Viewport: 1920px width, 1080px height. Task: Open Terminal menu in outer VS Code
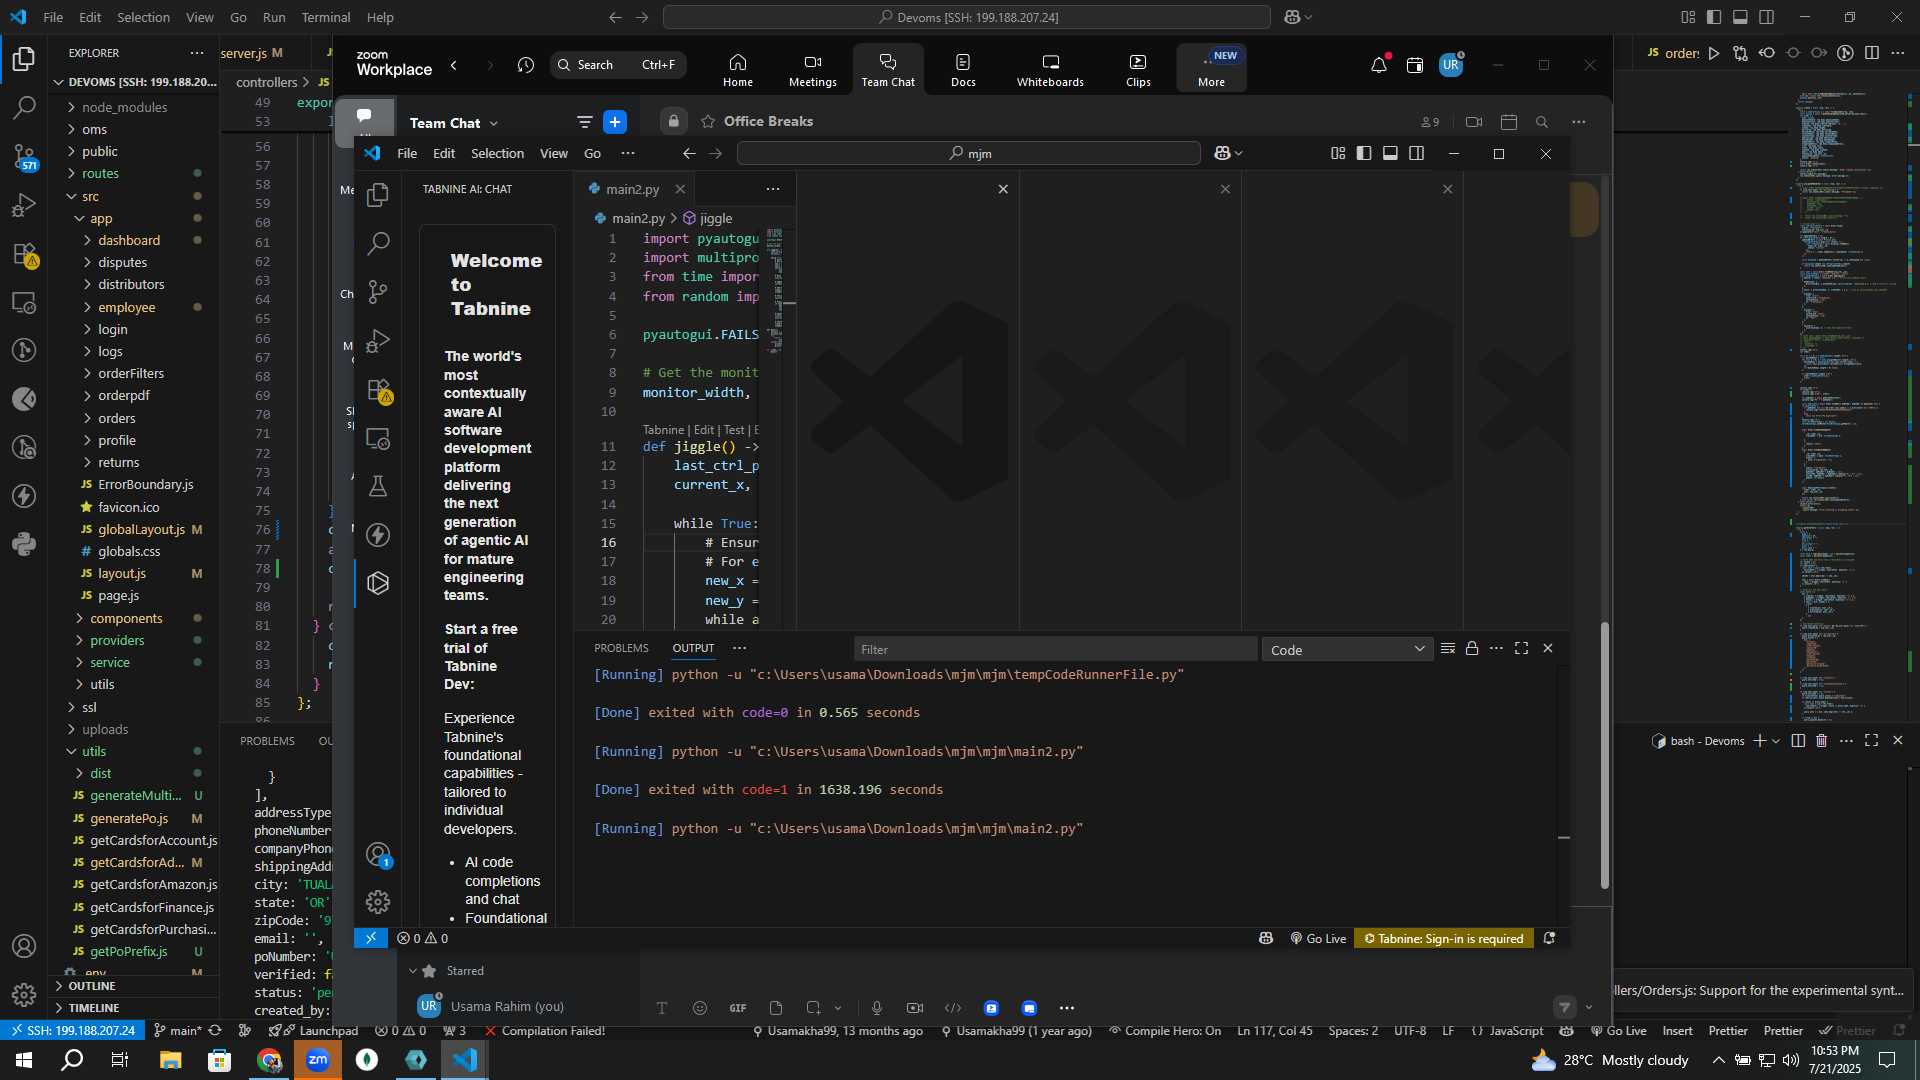pyautogui.click(x=325, y=17)
